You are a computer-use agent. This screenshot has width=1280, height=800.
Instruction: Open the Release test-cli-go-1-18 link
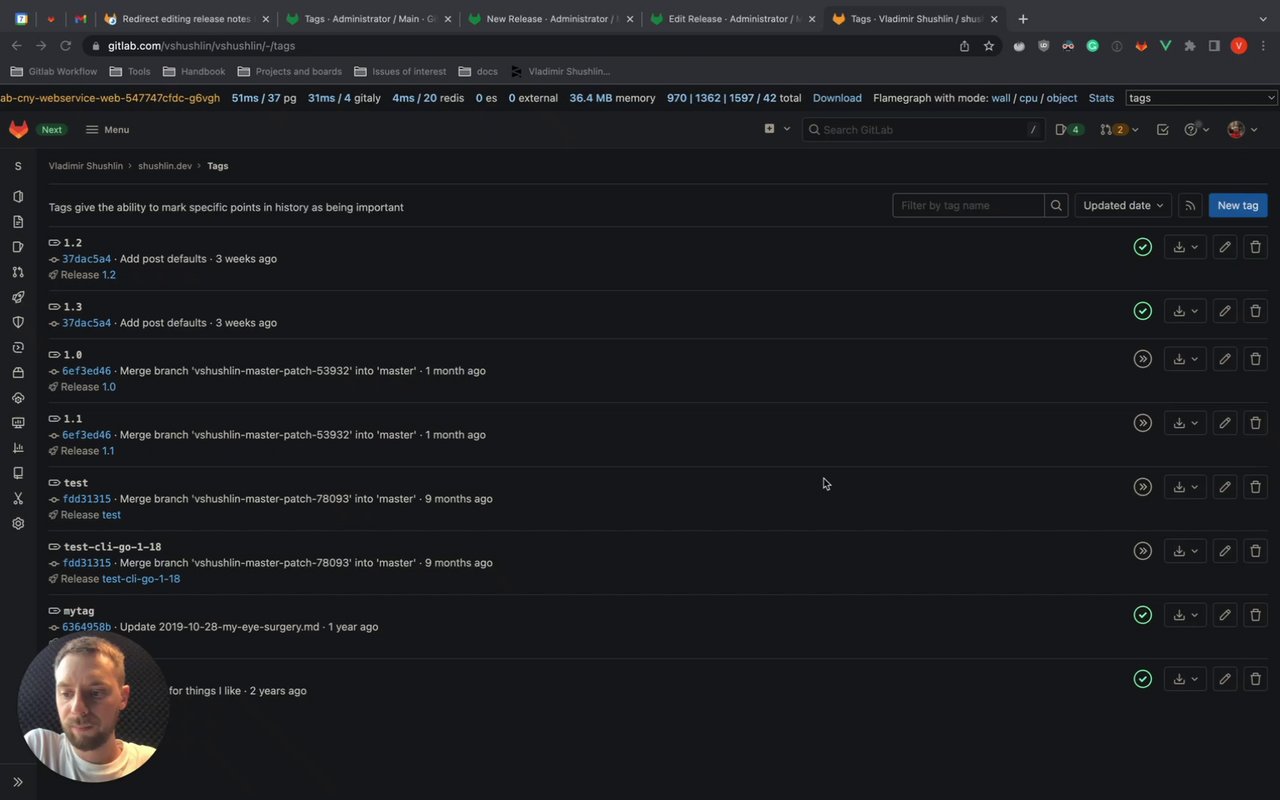pyautogui.click(x=141, y=579)
